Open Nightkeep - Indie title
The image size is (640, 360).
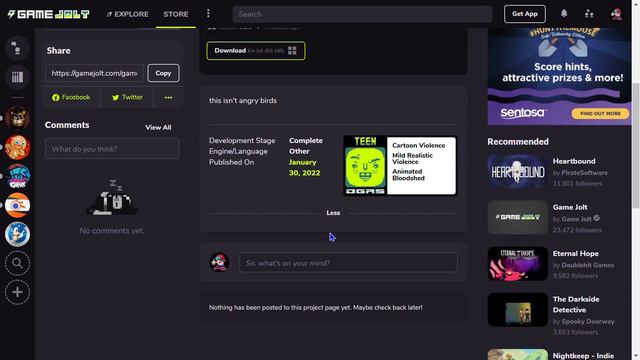click(x=583, y=356)
